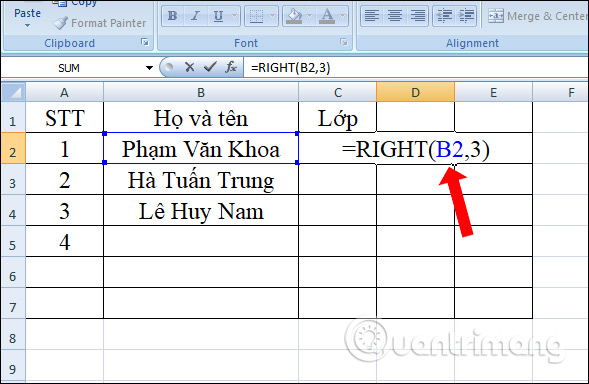
Task: Select row 4 header
Action: (13, 210)
